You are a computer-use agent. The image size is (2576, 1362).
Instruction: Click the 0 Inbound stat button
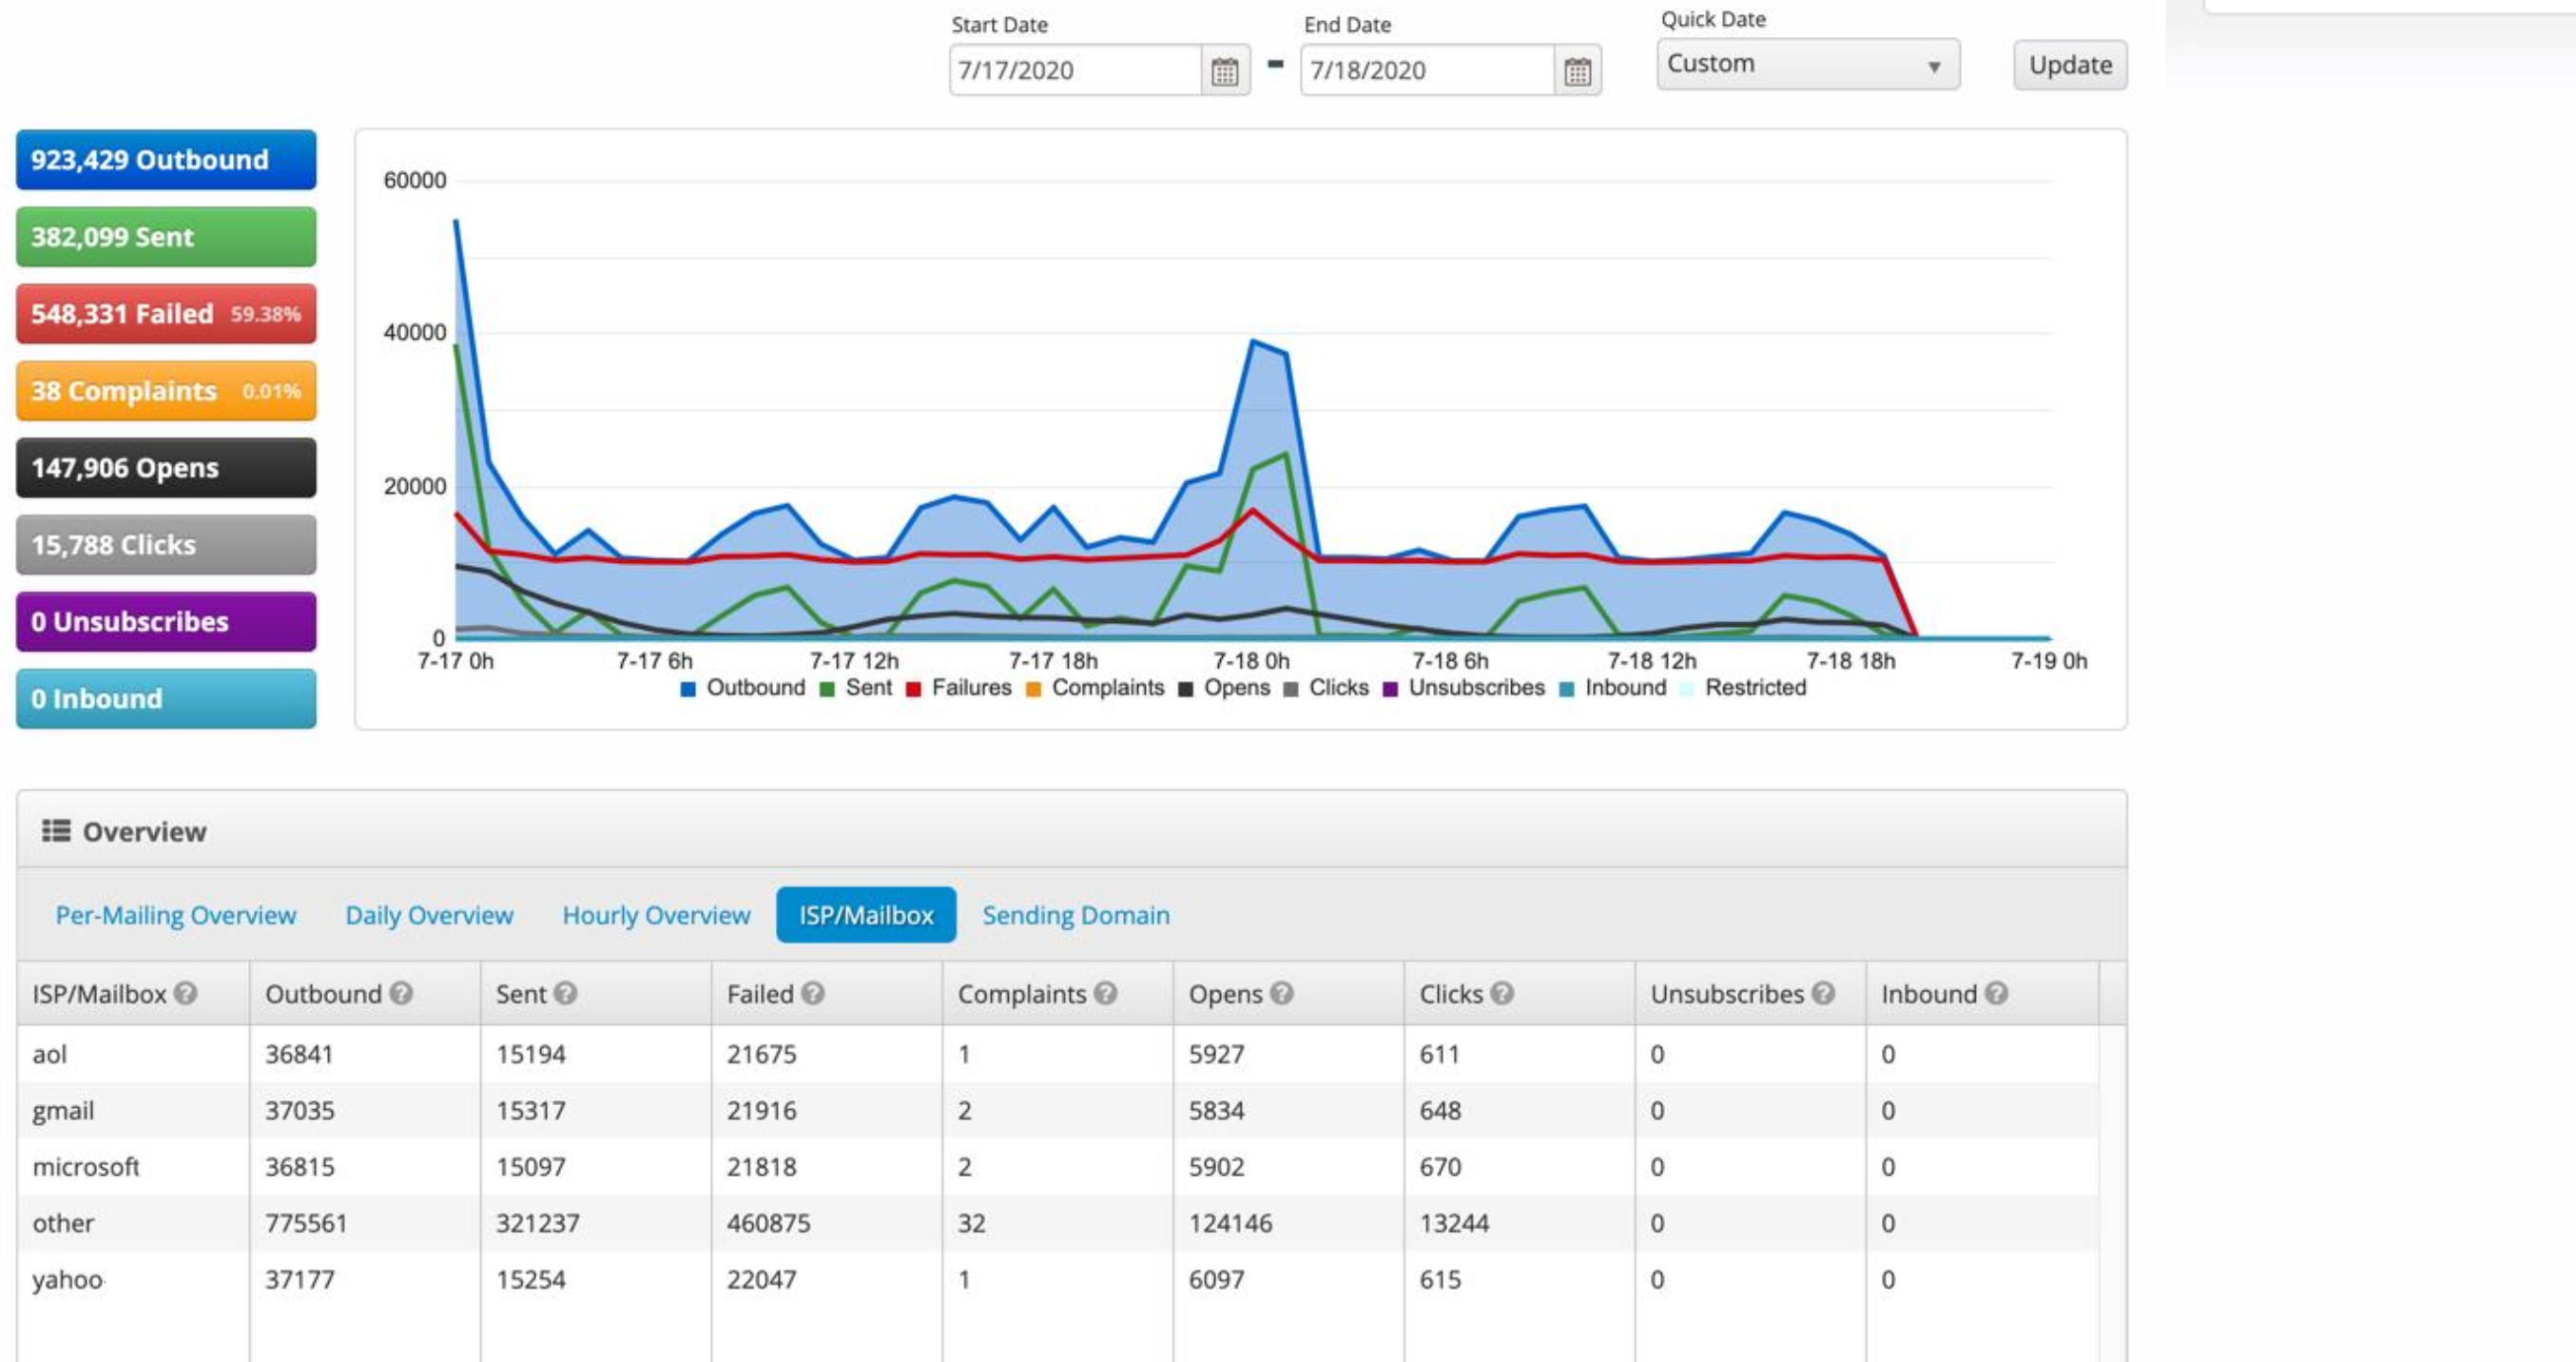166,699
